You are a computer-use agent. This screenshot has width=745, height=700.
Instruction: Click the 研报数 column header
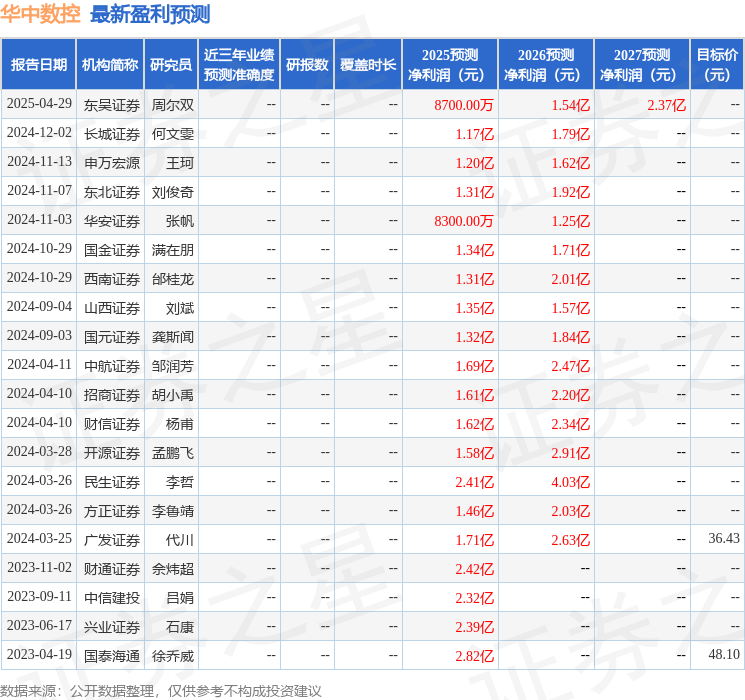(x=307, y=65)
